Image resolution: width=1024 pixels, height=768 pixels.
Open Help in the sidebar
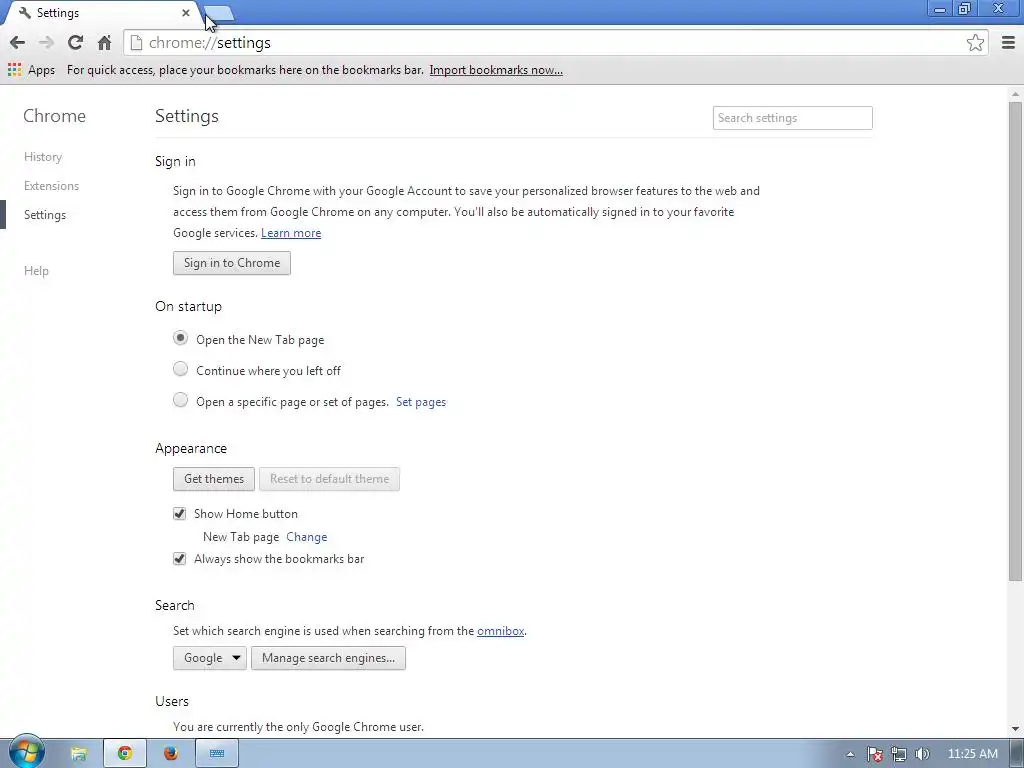(37, 270)
